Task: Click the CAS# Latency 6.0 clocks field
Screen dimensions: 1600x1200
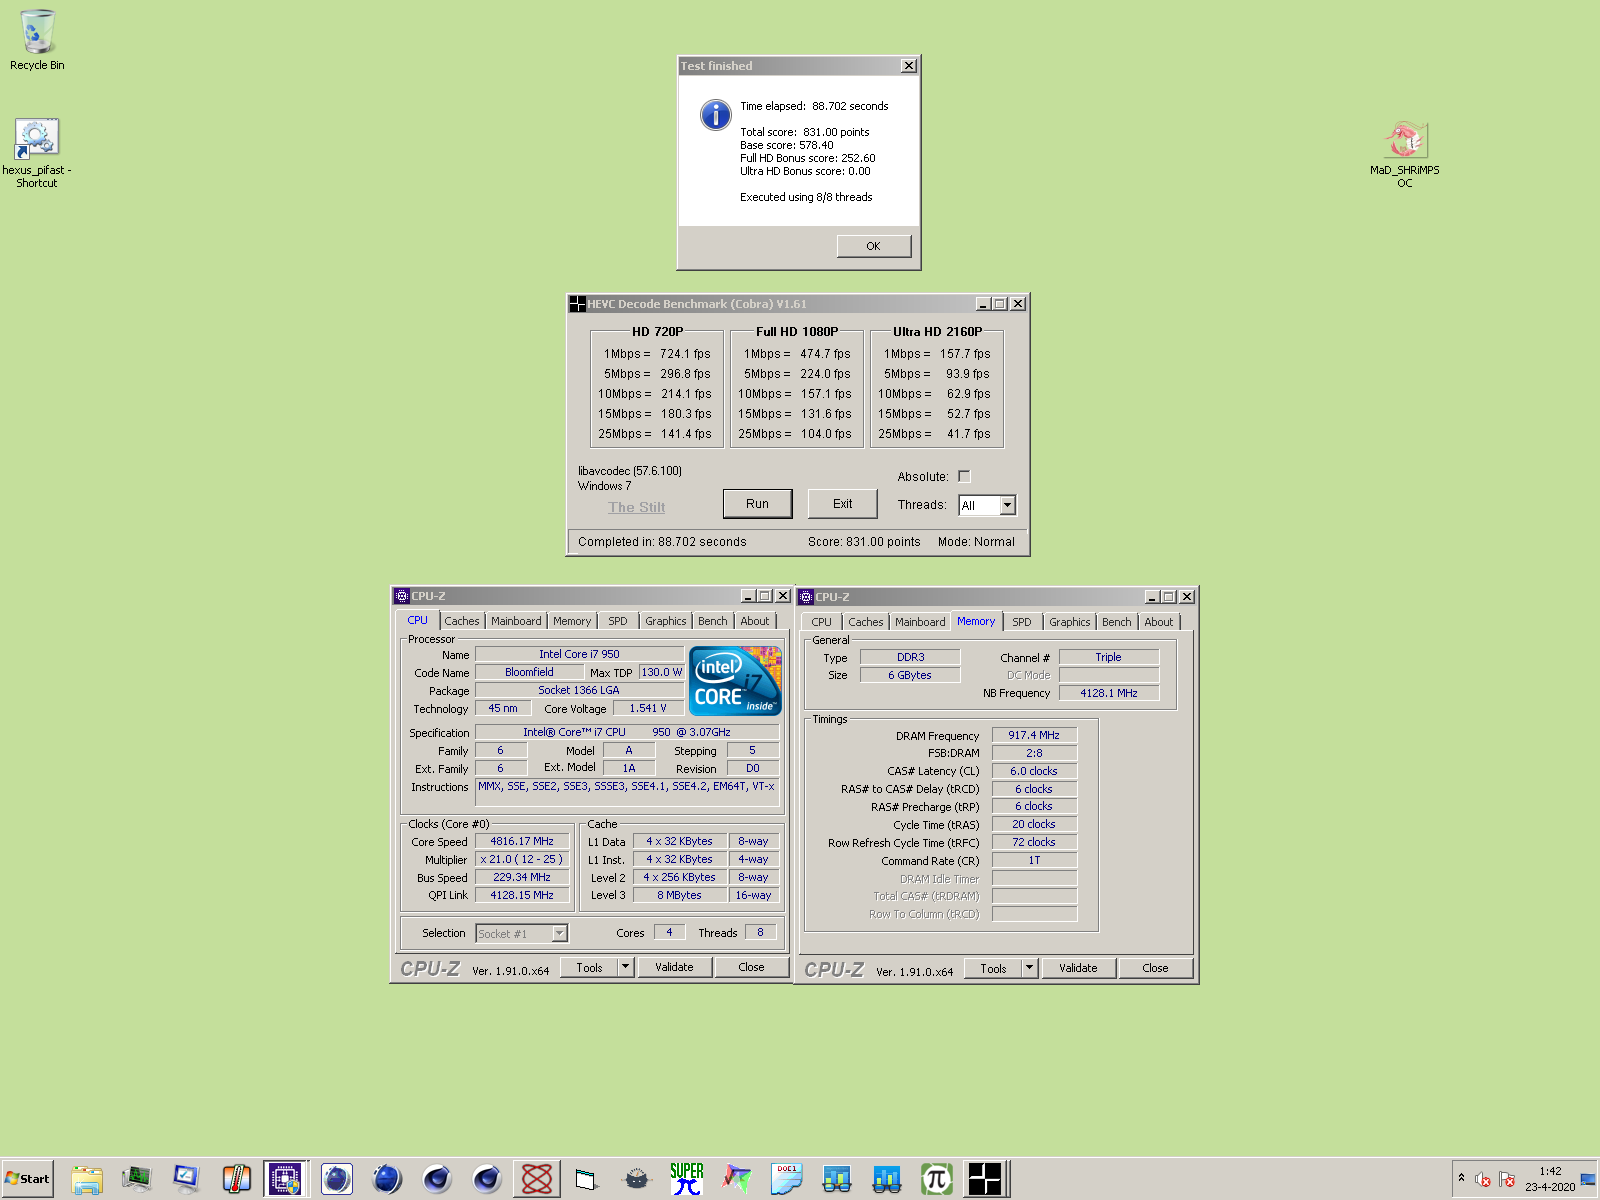Action: coord(1034,771)
